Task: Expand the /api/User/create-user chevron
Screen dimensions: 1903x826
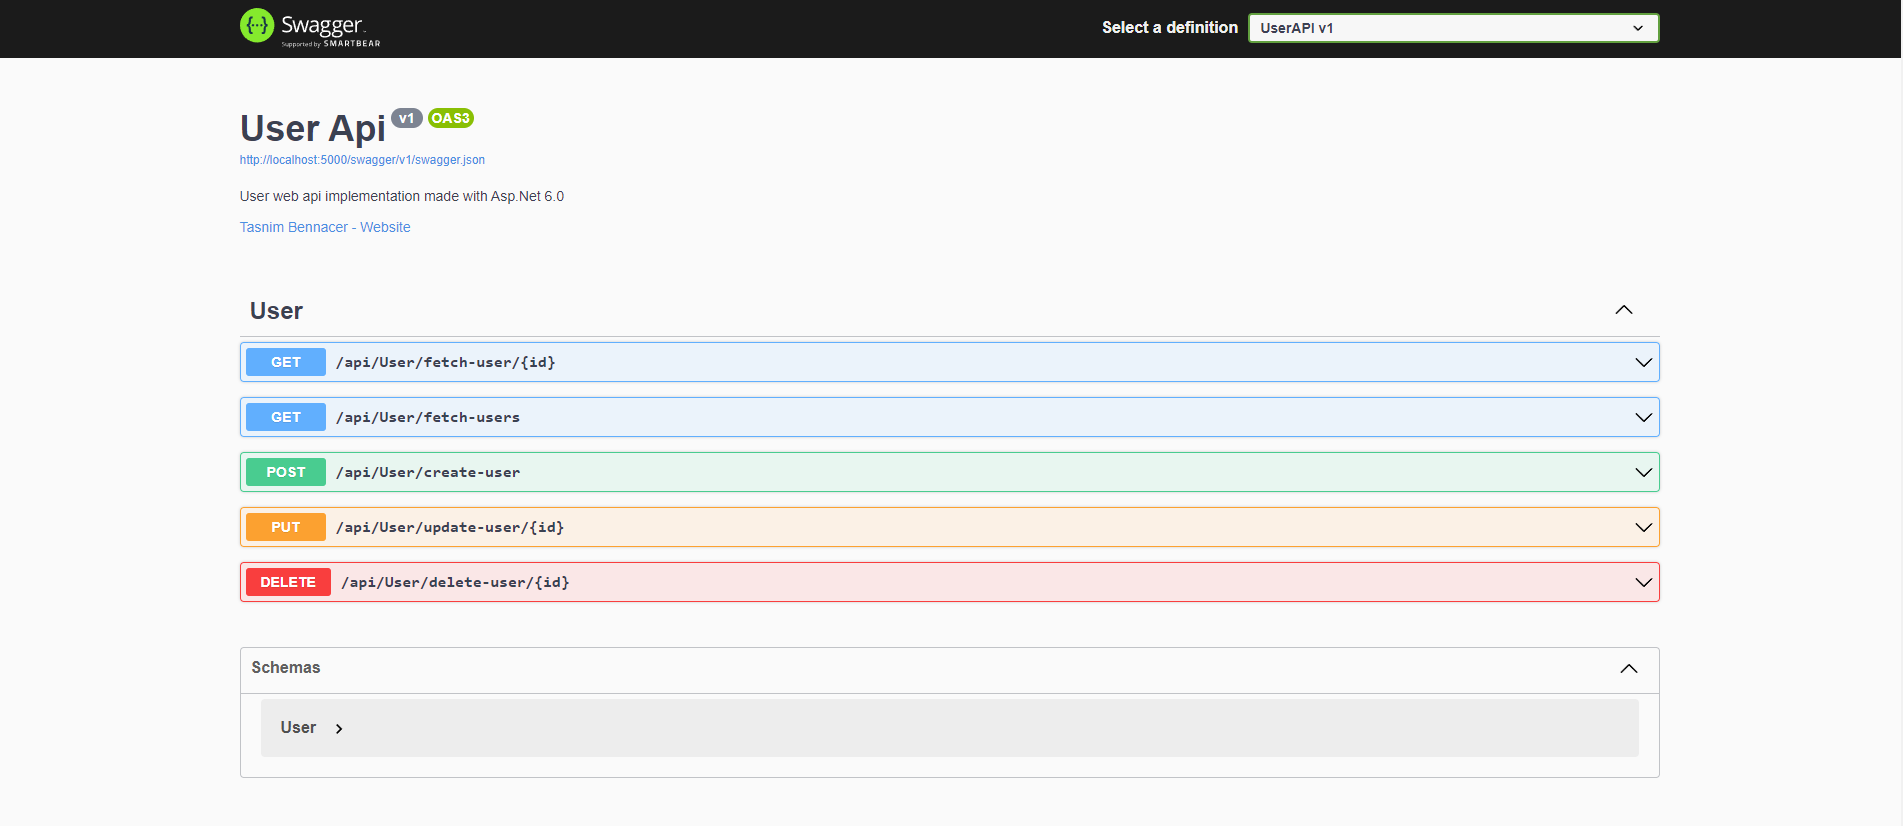Action: 1643,472
